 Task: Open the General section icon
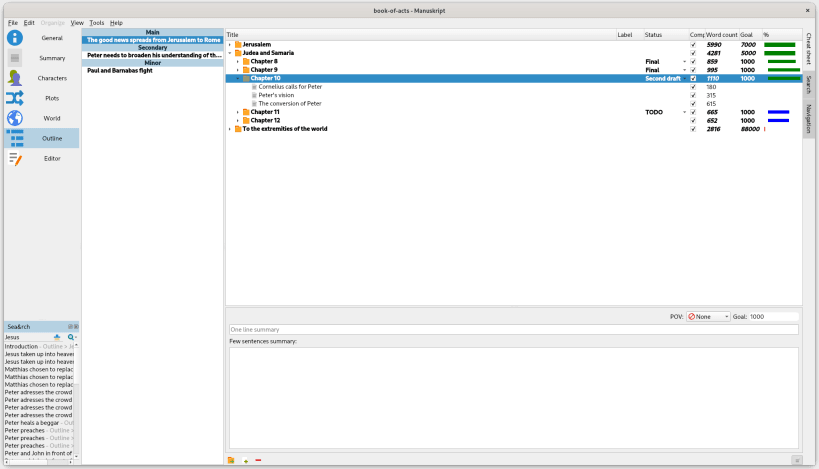(x=15, y=38)
